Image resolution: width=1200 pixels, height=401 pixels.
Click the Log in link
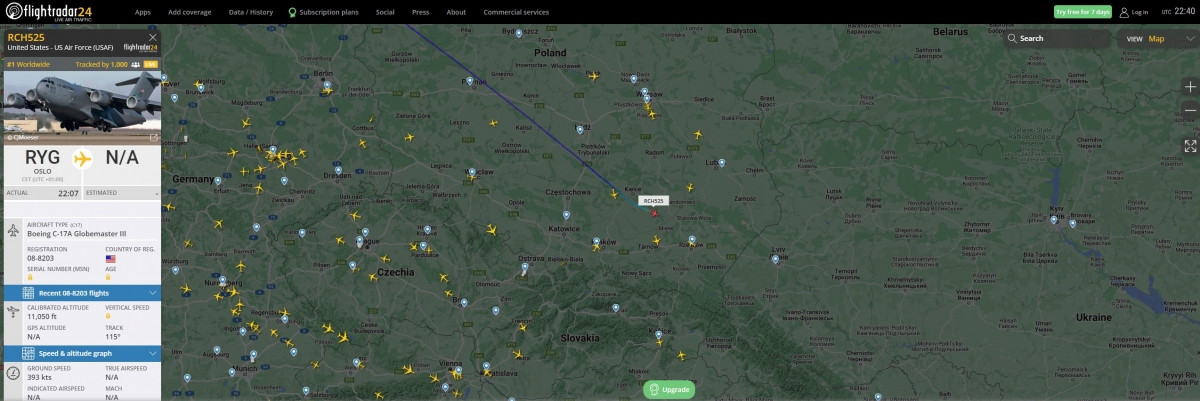pos(1135,12)
